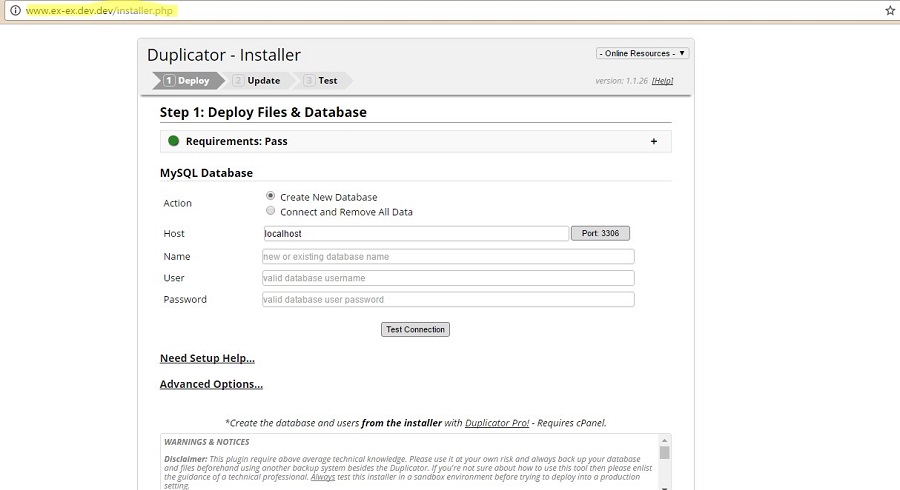Click scroll up arrow in warnings box
900x490 pixels.
click(x=664, y=440)
